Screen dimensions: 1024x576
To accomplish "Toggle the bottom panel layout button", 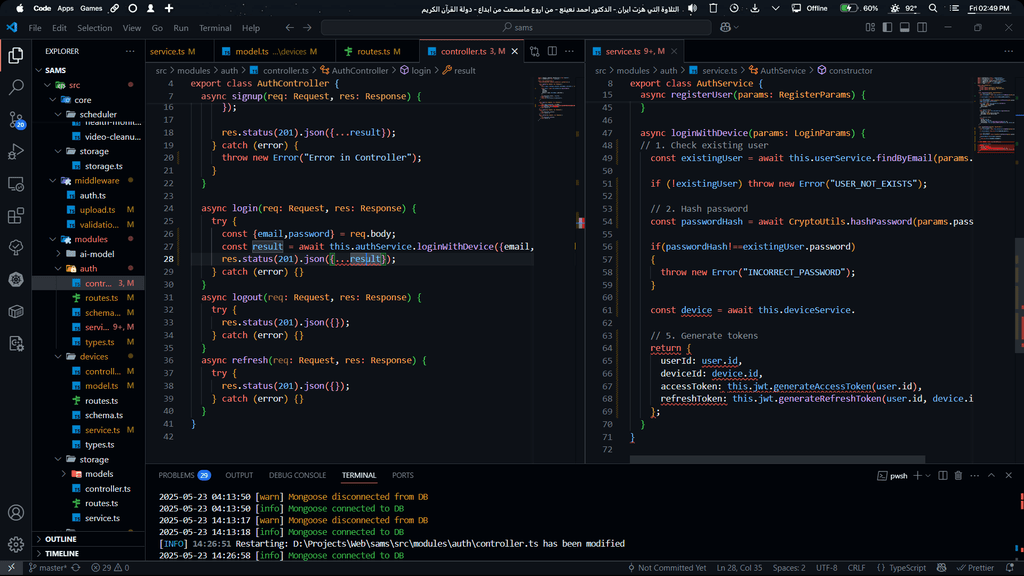I will (x=904, y=27).
